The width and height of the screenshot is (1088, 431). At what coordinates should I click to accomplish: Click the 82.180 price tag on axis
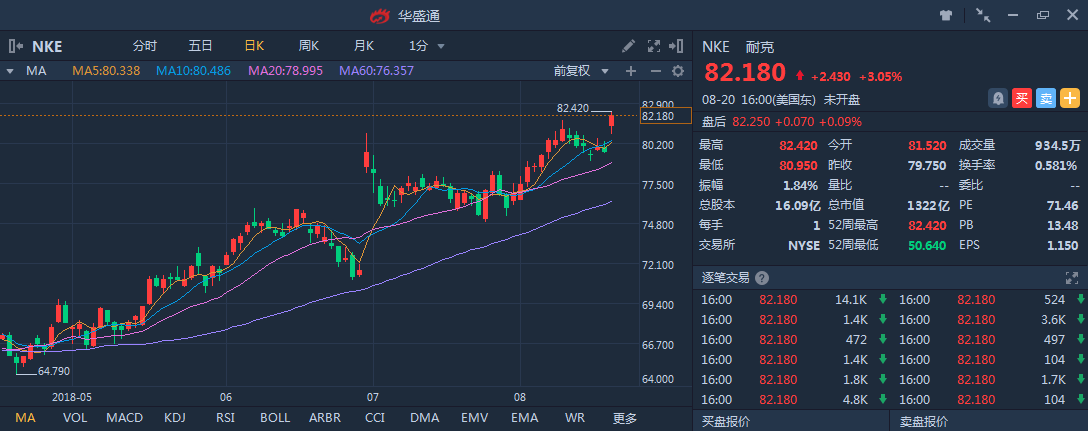(x=665, y=116)
